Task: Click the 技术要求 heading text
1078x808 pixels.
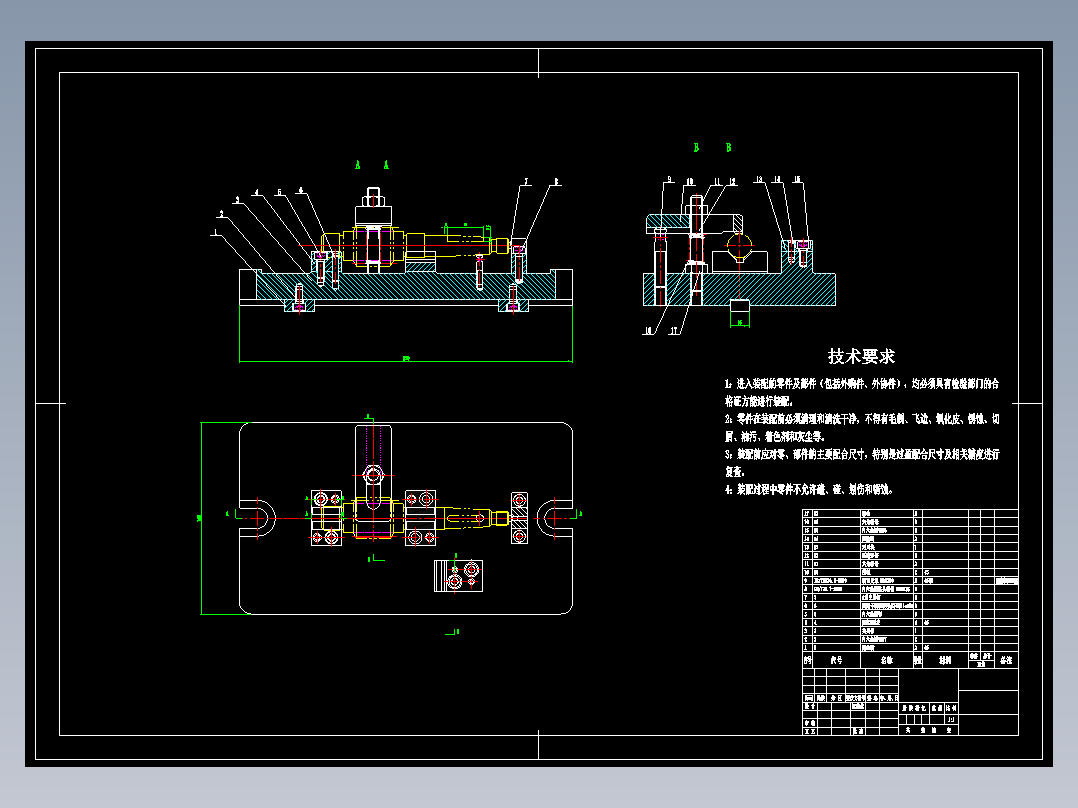Action: point(861,356)
